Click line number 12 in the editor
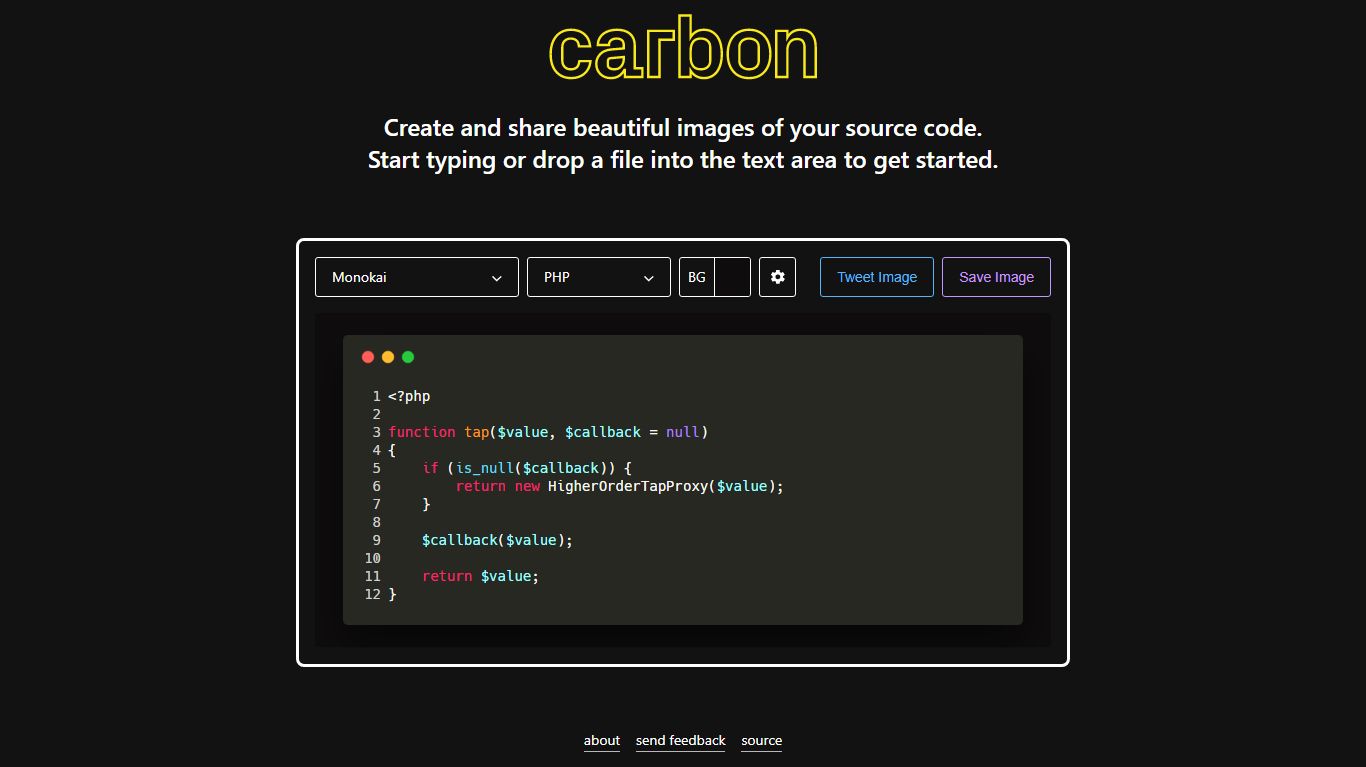Screen dimensions: 1366x767 point(372,594)
